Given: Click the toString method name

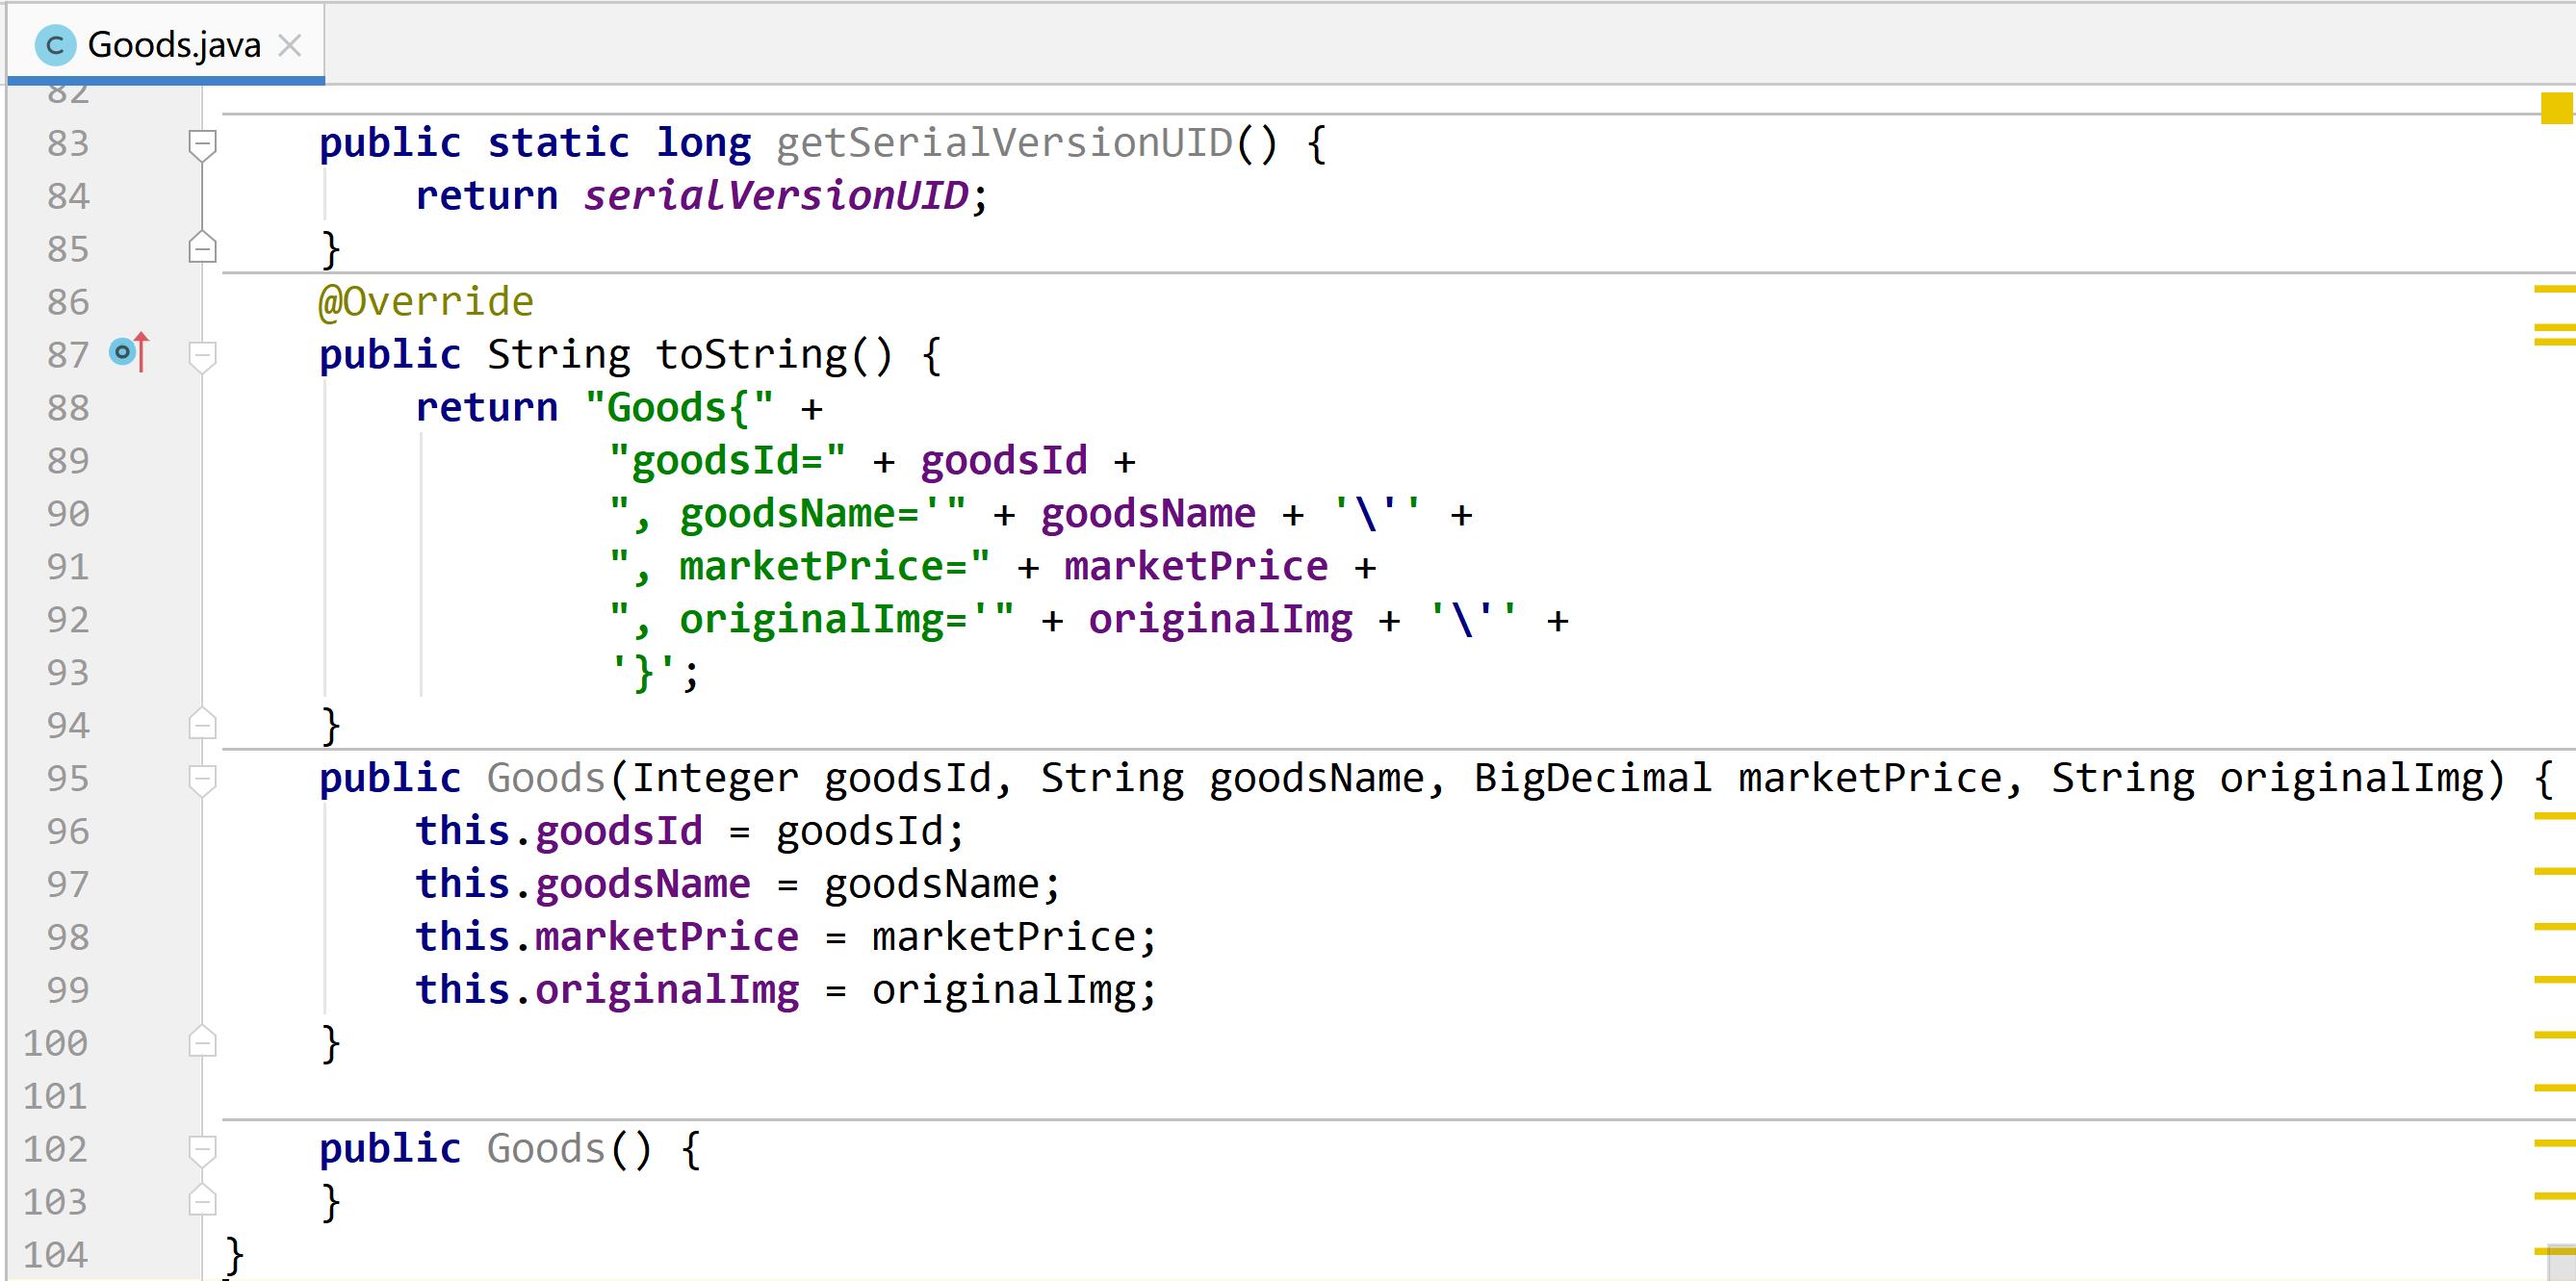Looking at the screenshot, I should pyautogui.click(x=750, y=354).
